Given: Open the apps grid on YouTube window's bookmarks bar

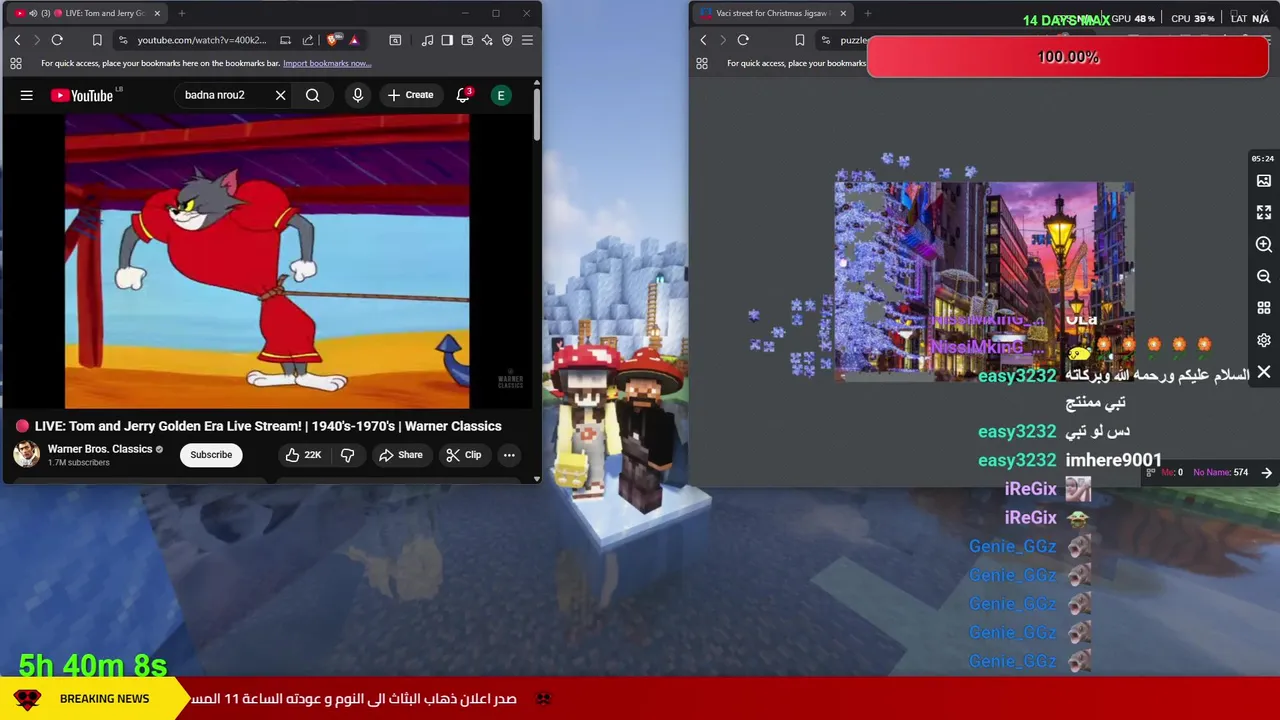Looking at the screenshot, I should [x=16, y=63].
